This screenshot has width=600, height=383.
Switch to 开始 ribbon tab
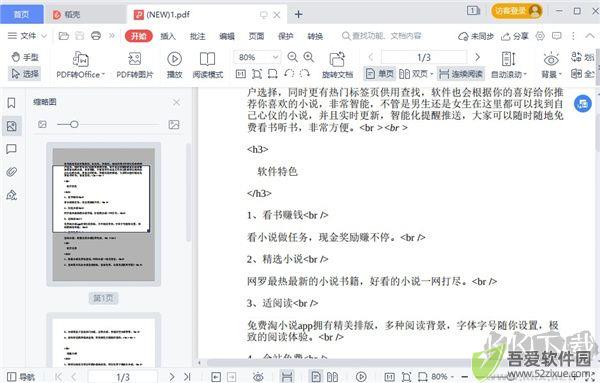click(x=139, y=36)
